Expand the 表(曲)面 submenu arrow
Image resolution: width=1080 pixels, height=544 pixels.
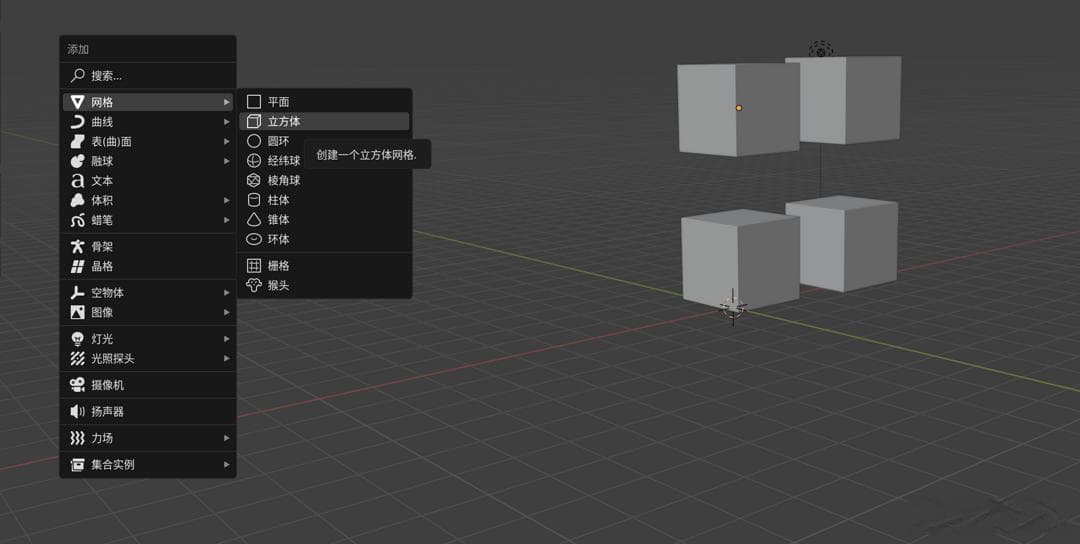227,141
